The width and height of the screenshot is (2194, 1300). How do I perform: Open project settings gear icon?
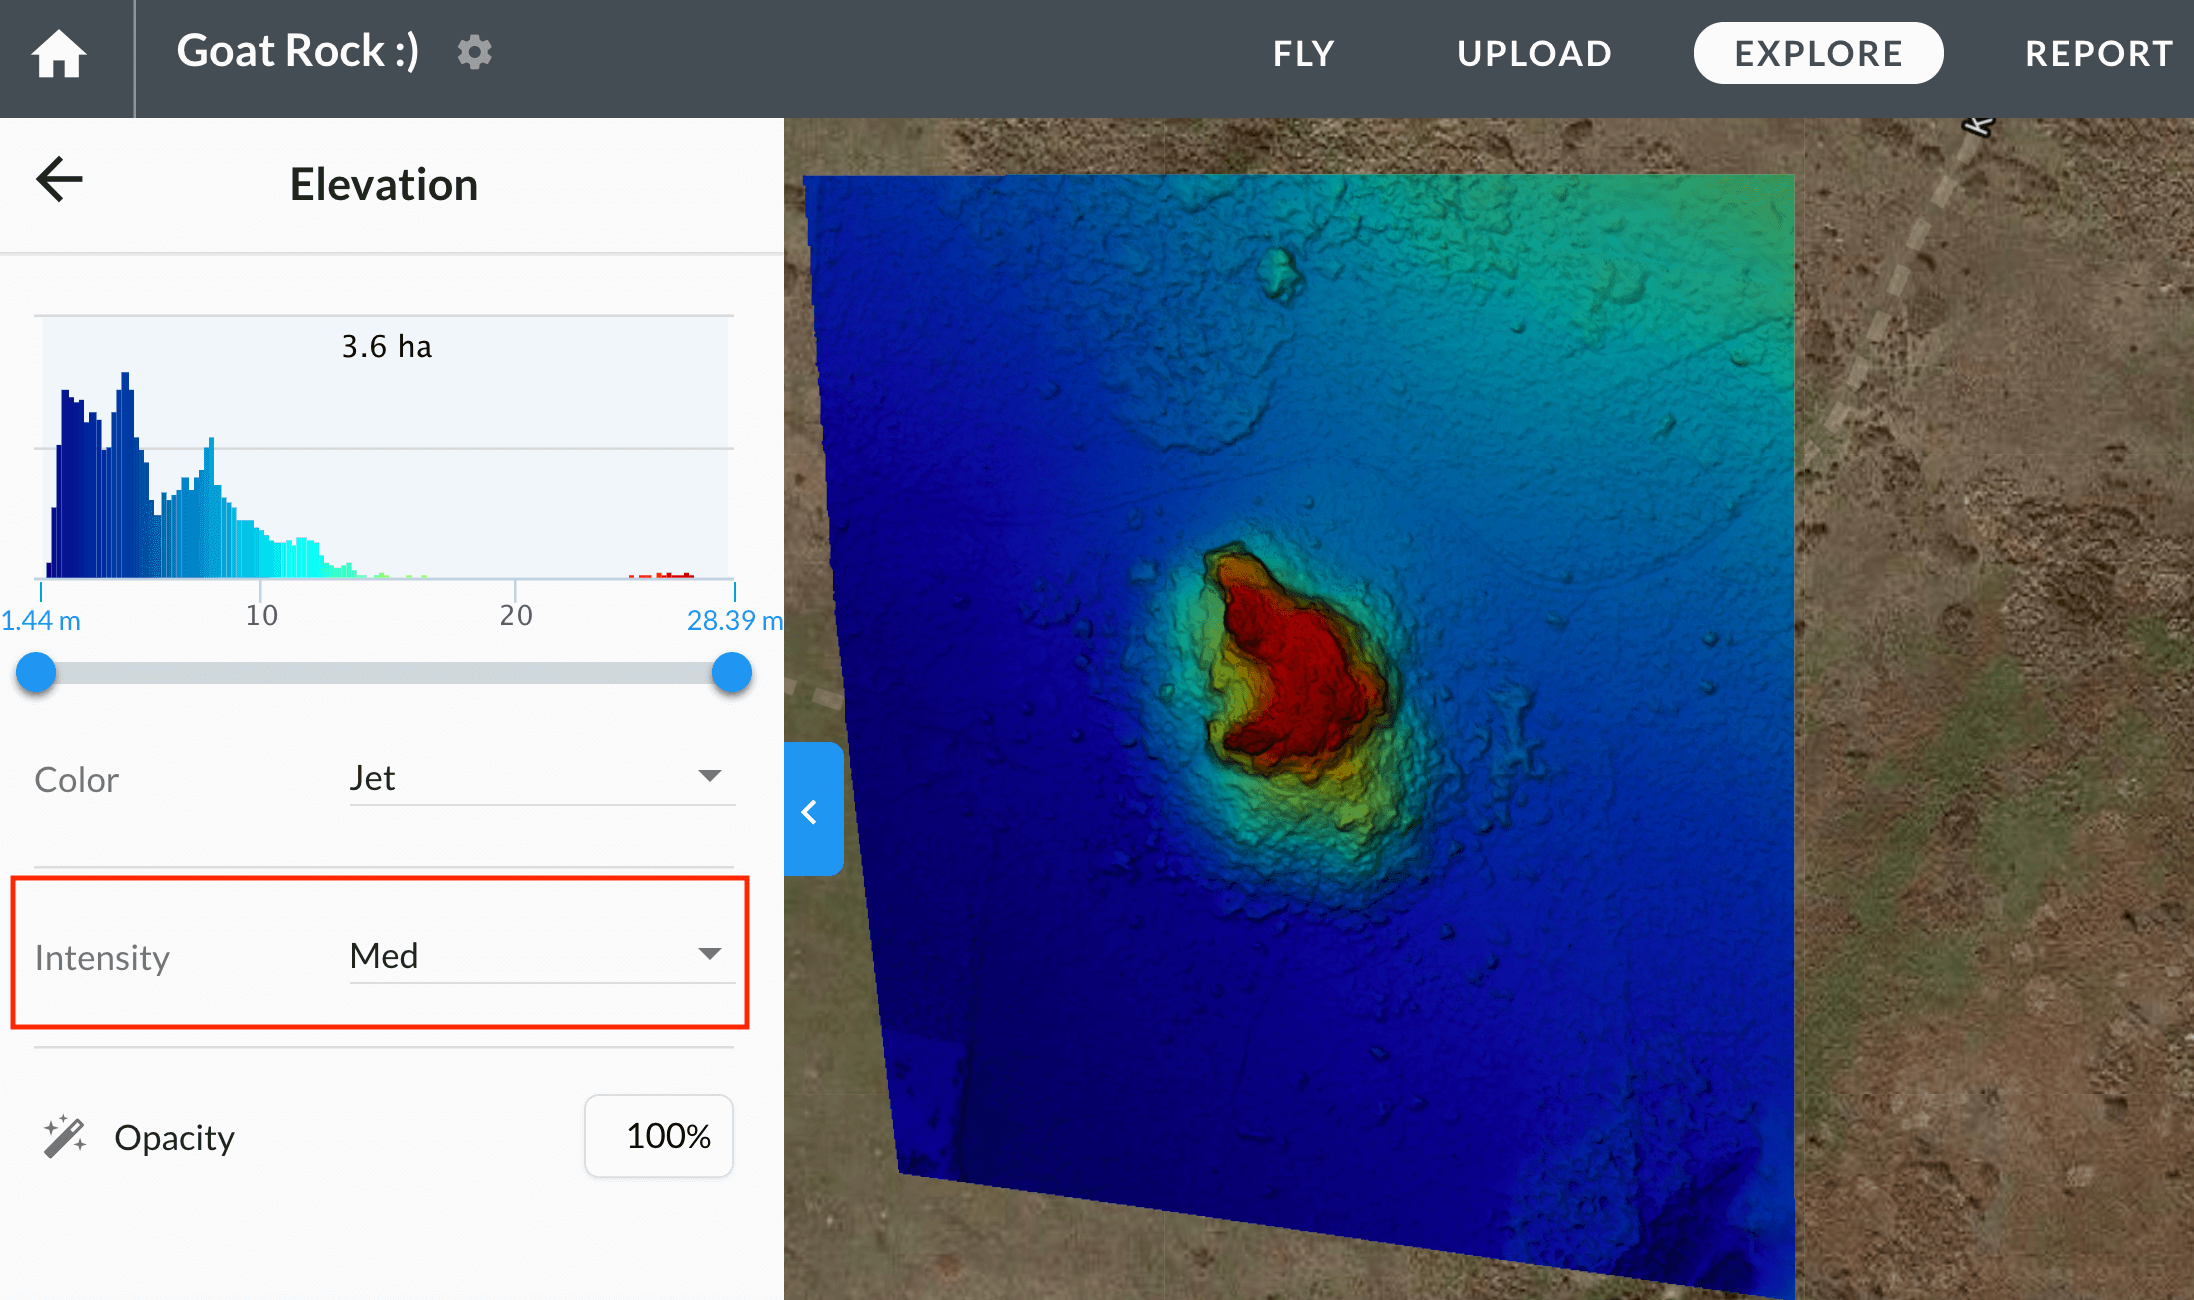(475, 52)
